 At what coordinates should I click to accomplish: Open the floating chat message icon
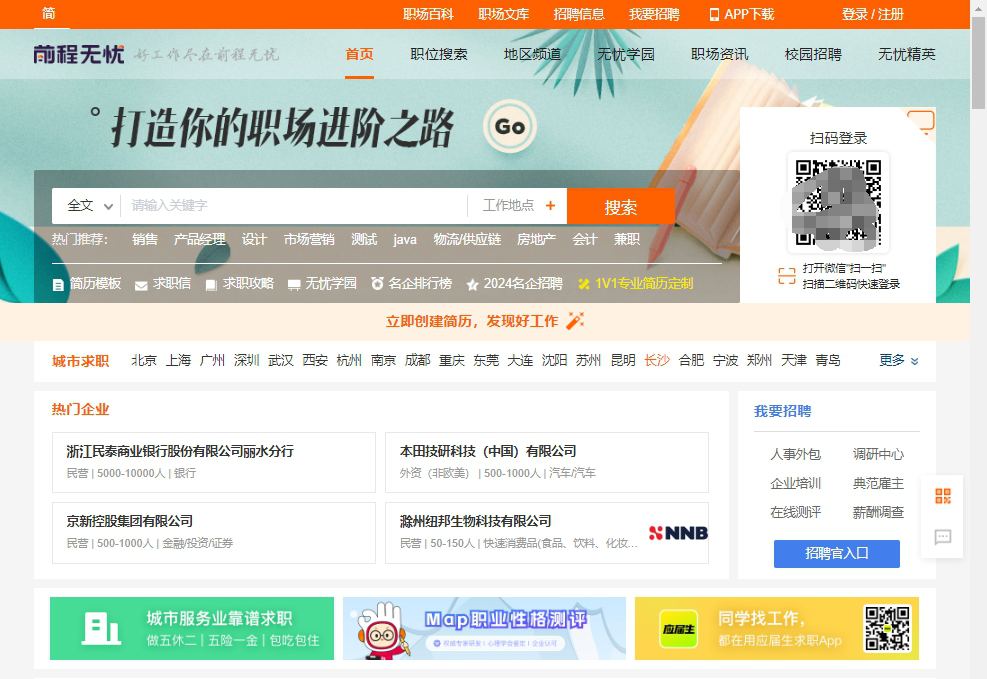click(942, 538)
